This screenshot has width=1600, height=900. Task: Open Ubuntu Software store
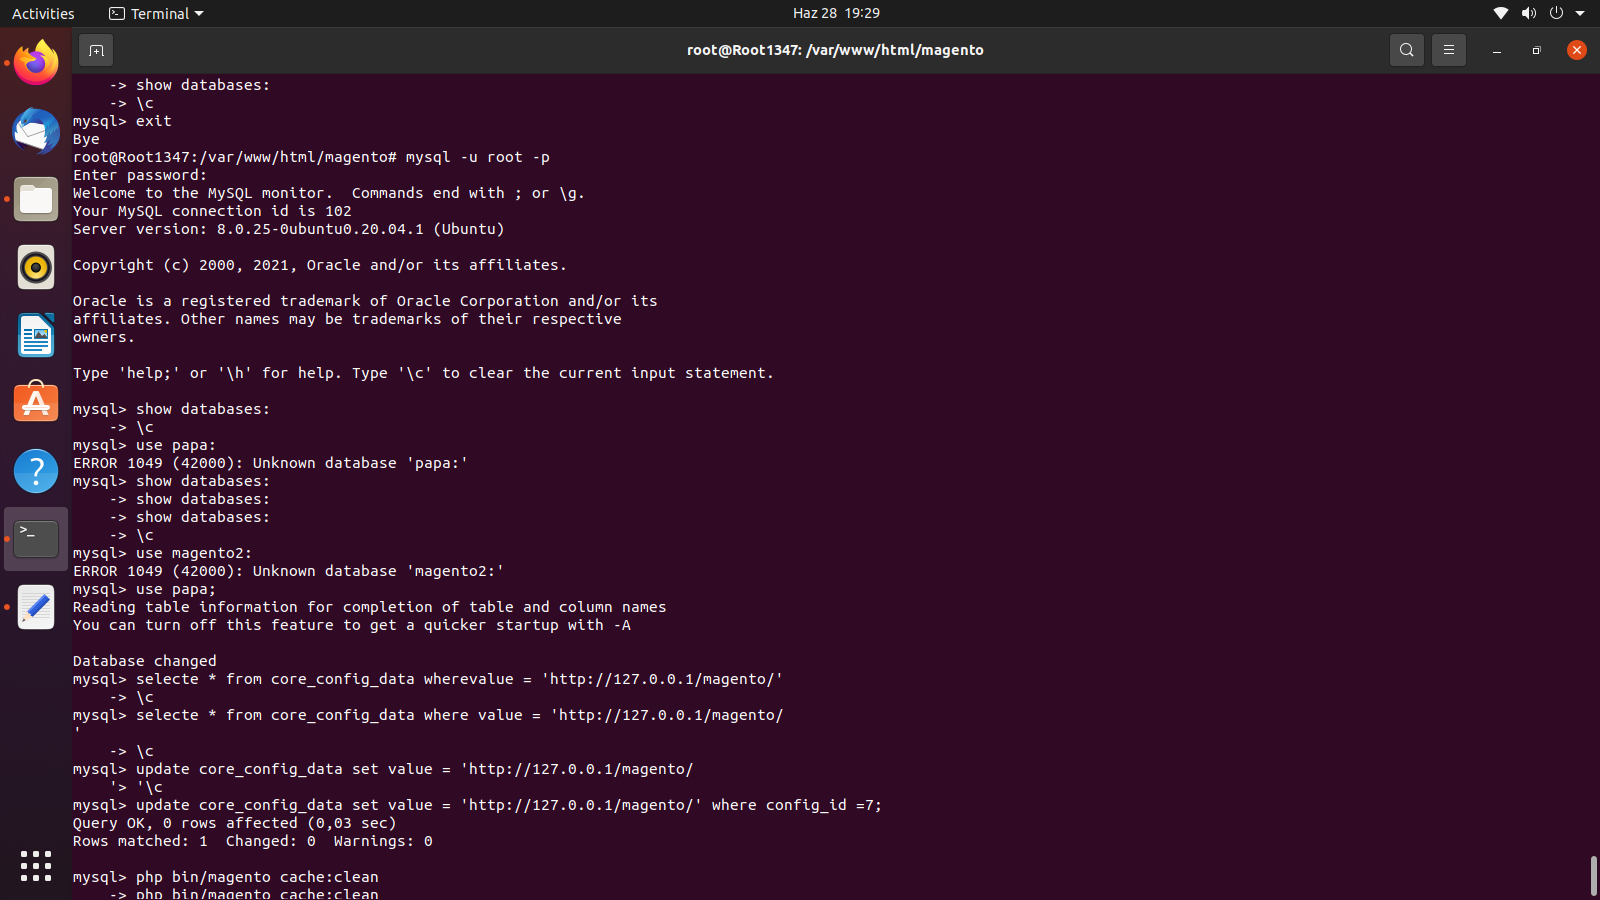point(36,403)
